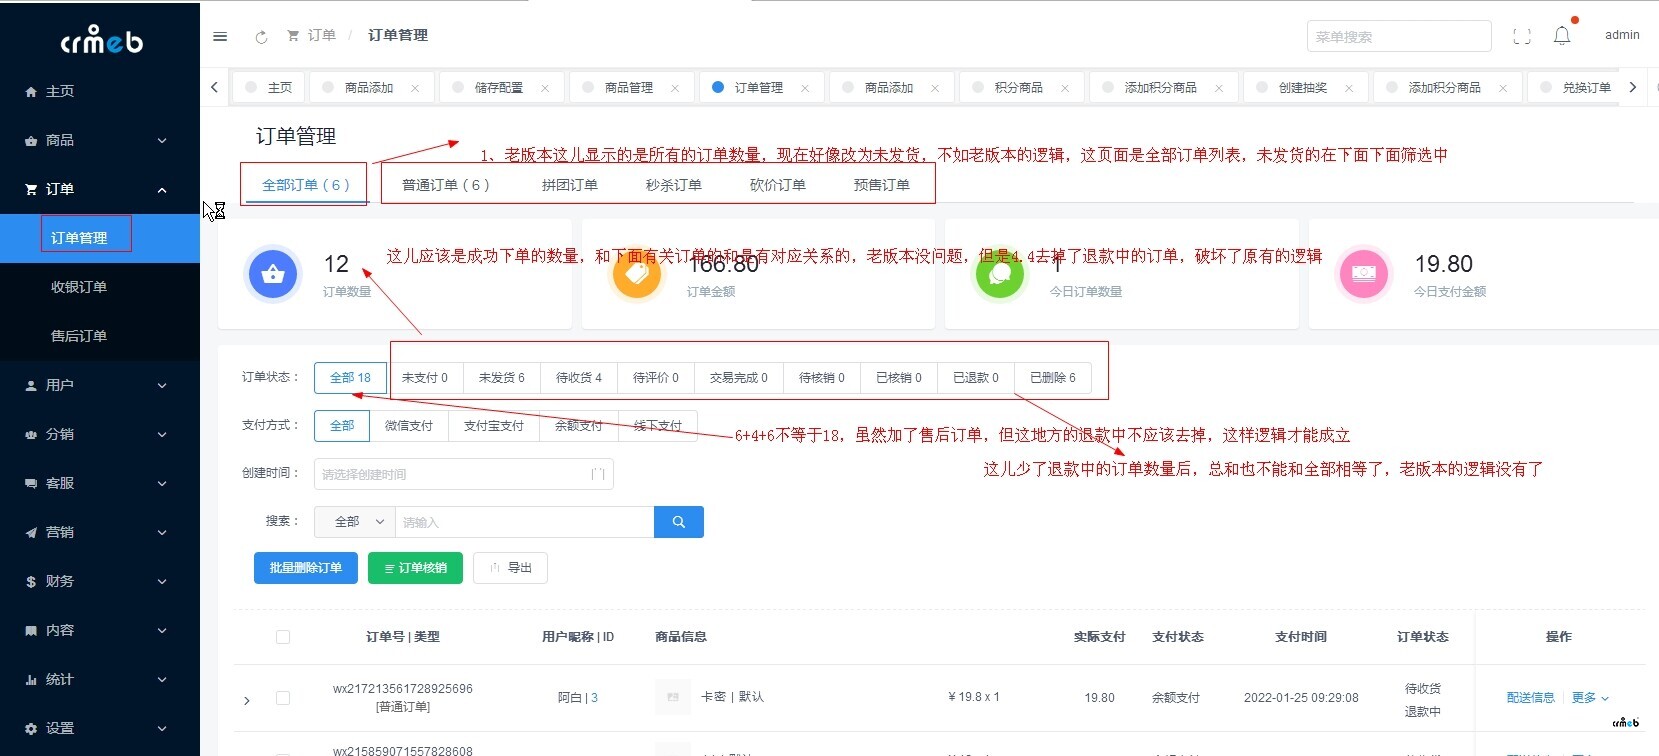
Task: Open the notification bell
Action: [1561, 36]
